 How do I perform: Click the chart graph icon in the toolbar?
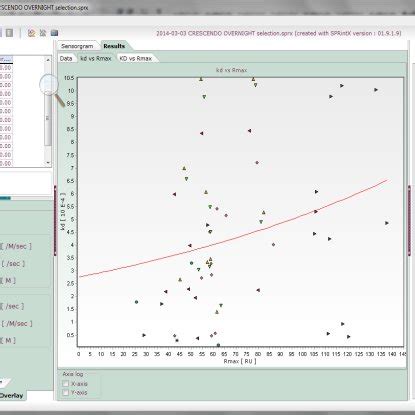click(31, 33)
